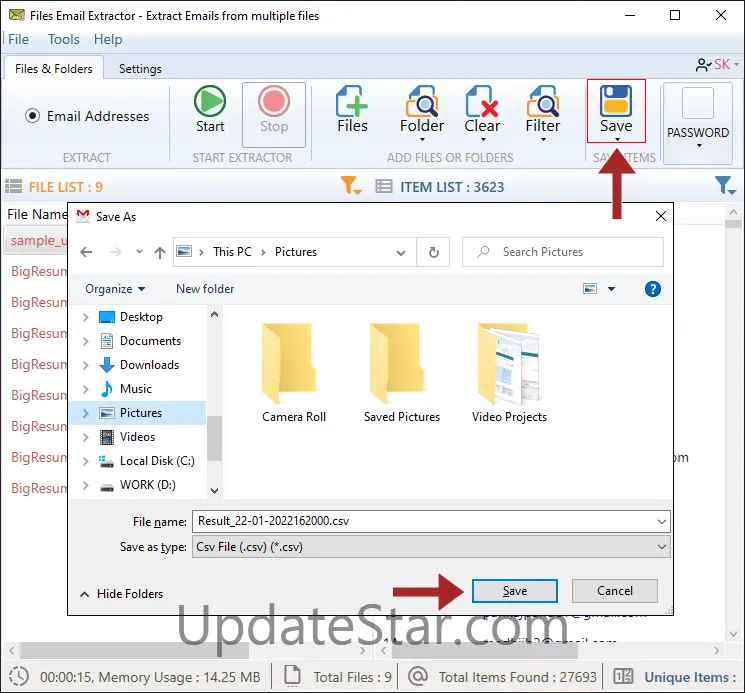This screenshot has width=745, height=693.
Task: Open the Tools menu
Action: click(x=64, y=39)
